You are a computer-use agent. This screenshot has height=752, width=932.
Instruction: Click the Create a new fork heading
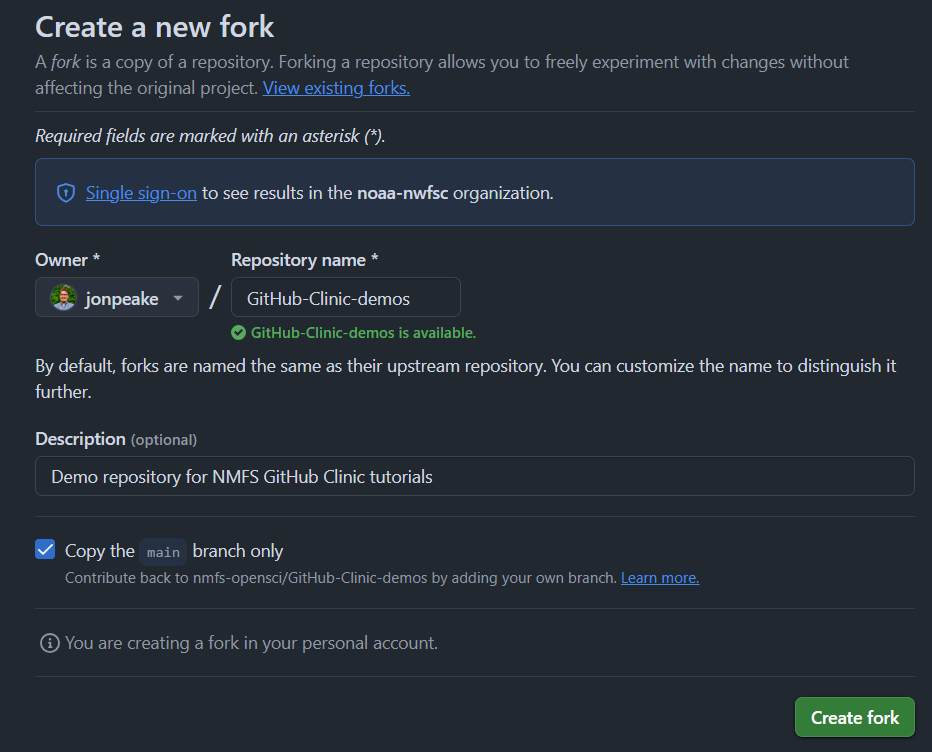pos(155,27)
